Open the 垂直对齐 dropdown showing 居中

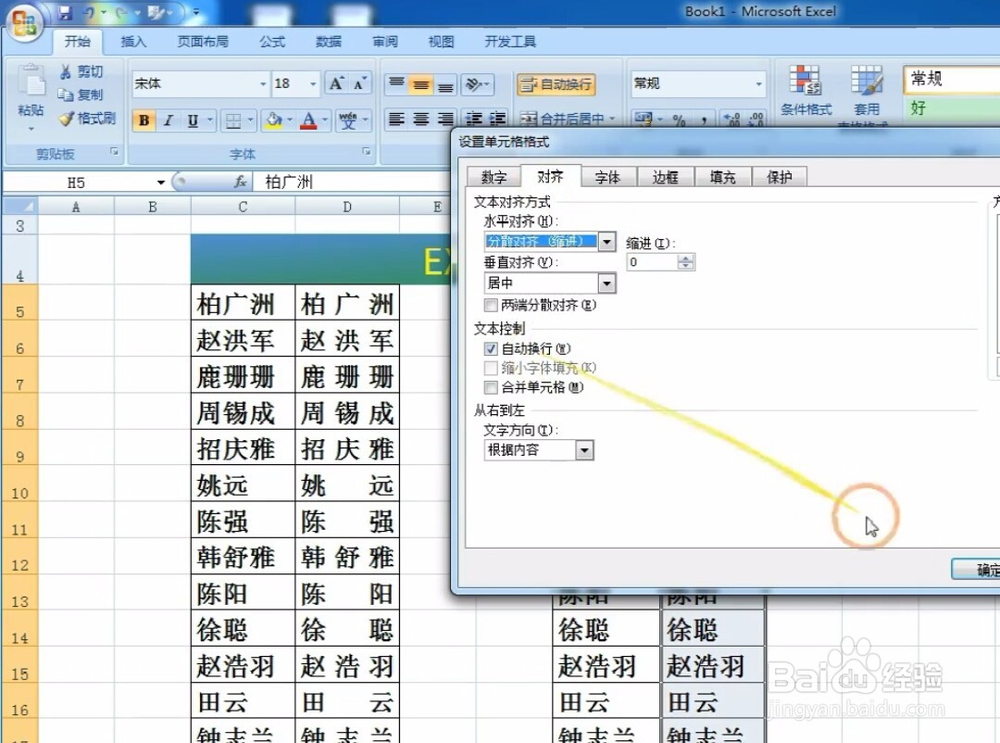(x=607, y=282)
